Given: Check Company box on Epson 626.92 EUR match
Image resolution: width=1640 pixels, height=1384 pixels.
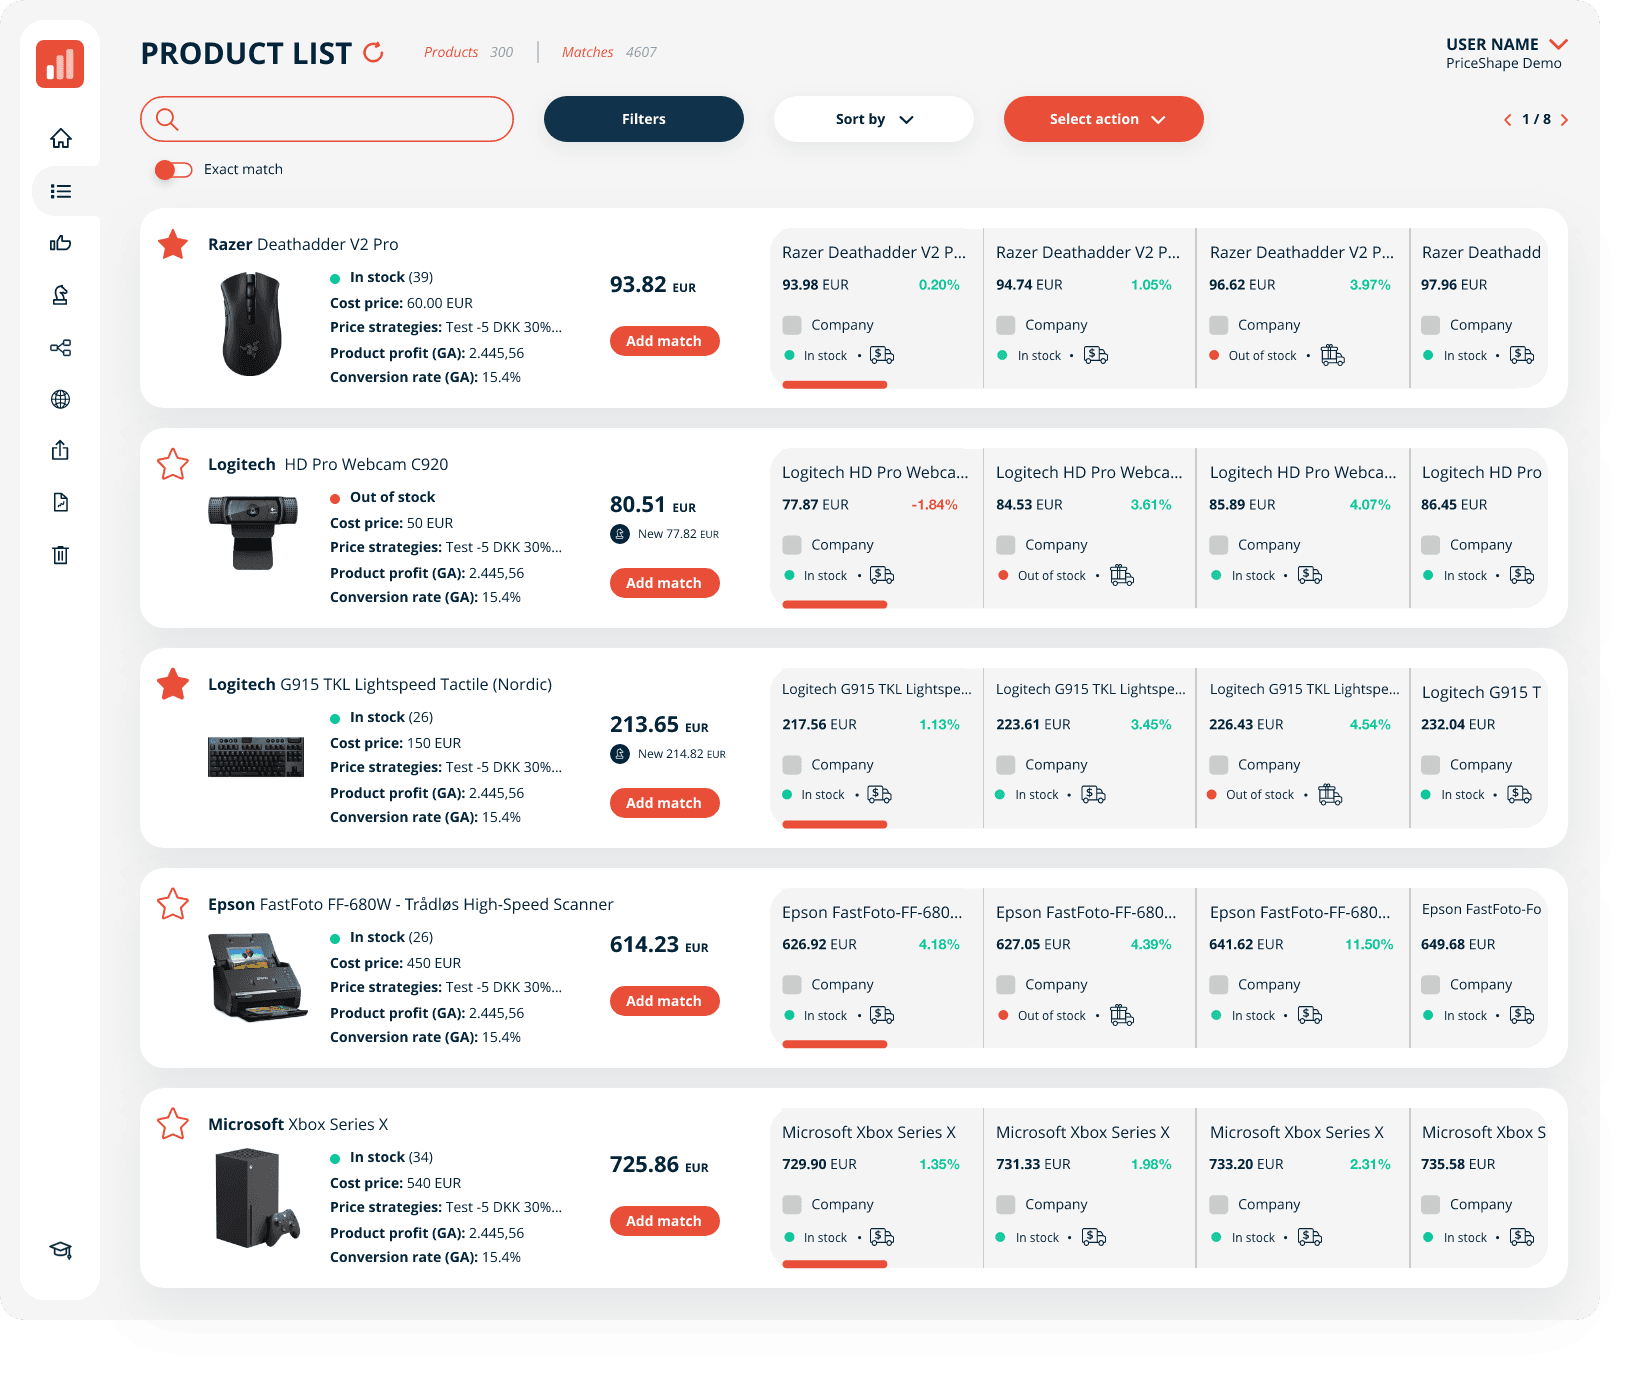Looking at the screenshot, I should (x=792, y=985).
